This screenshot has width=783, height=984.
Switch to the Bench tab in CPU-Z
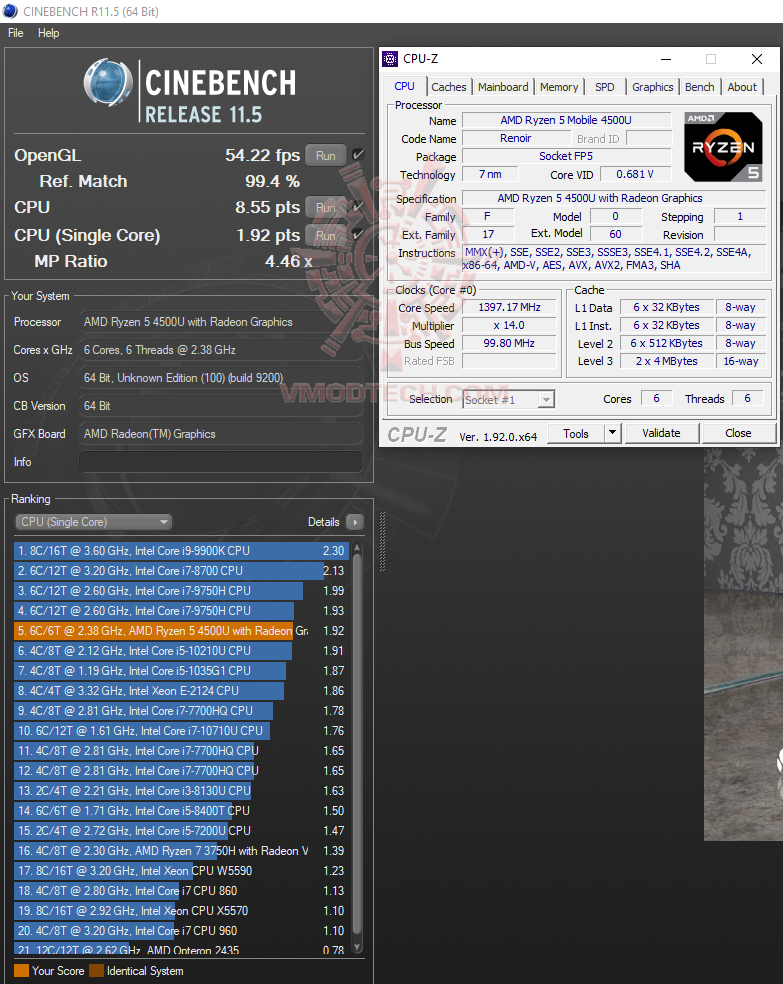pyautogui.click(x=700, y=87)
